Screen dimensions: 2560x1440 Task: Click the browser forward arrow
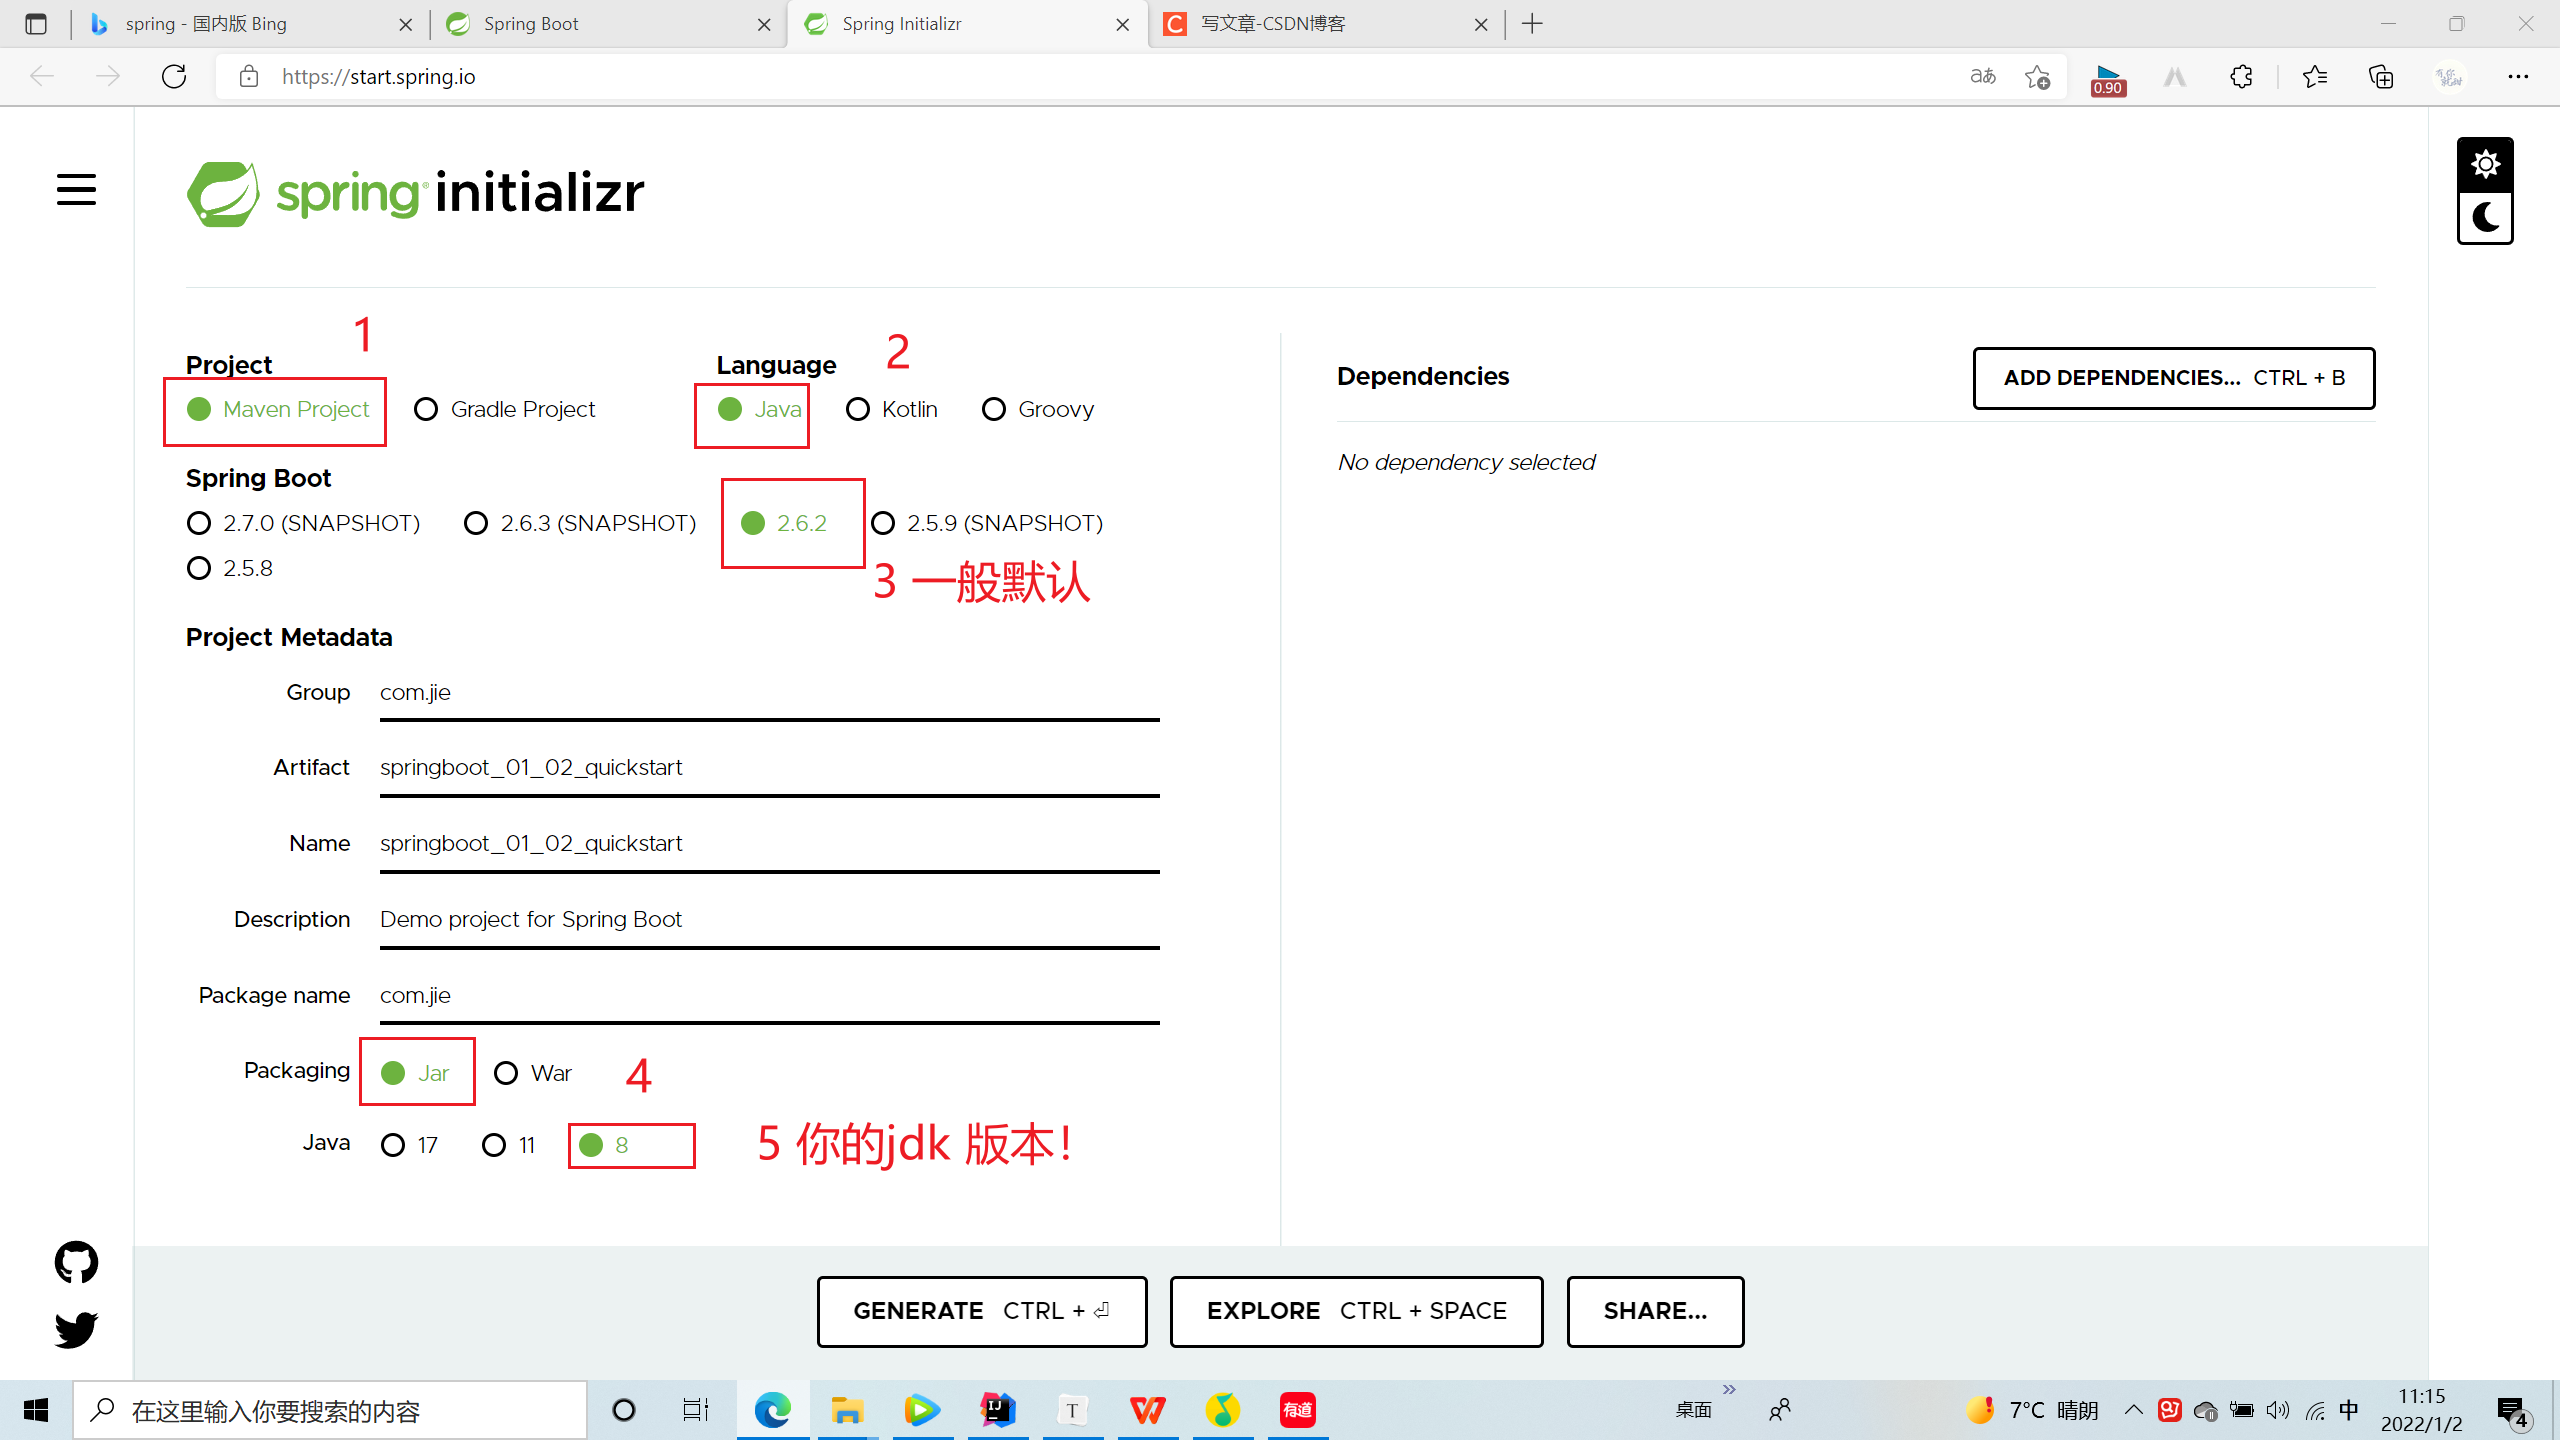click(107, 77)
